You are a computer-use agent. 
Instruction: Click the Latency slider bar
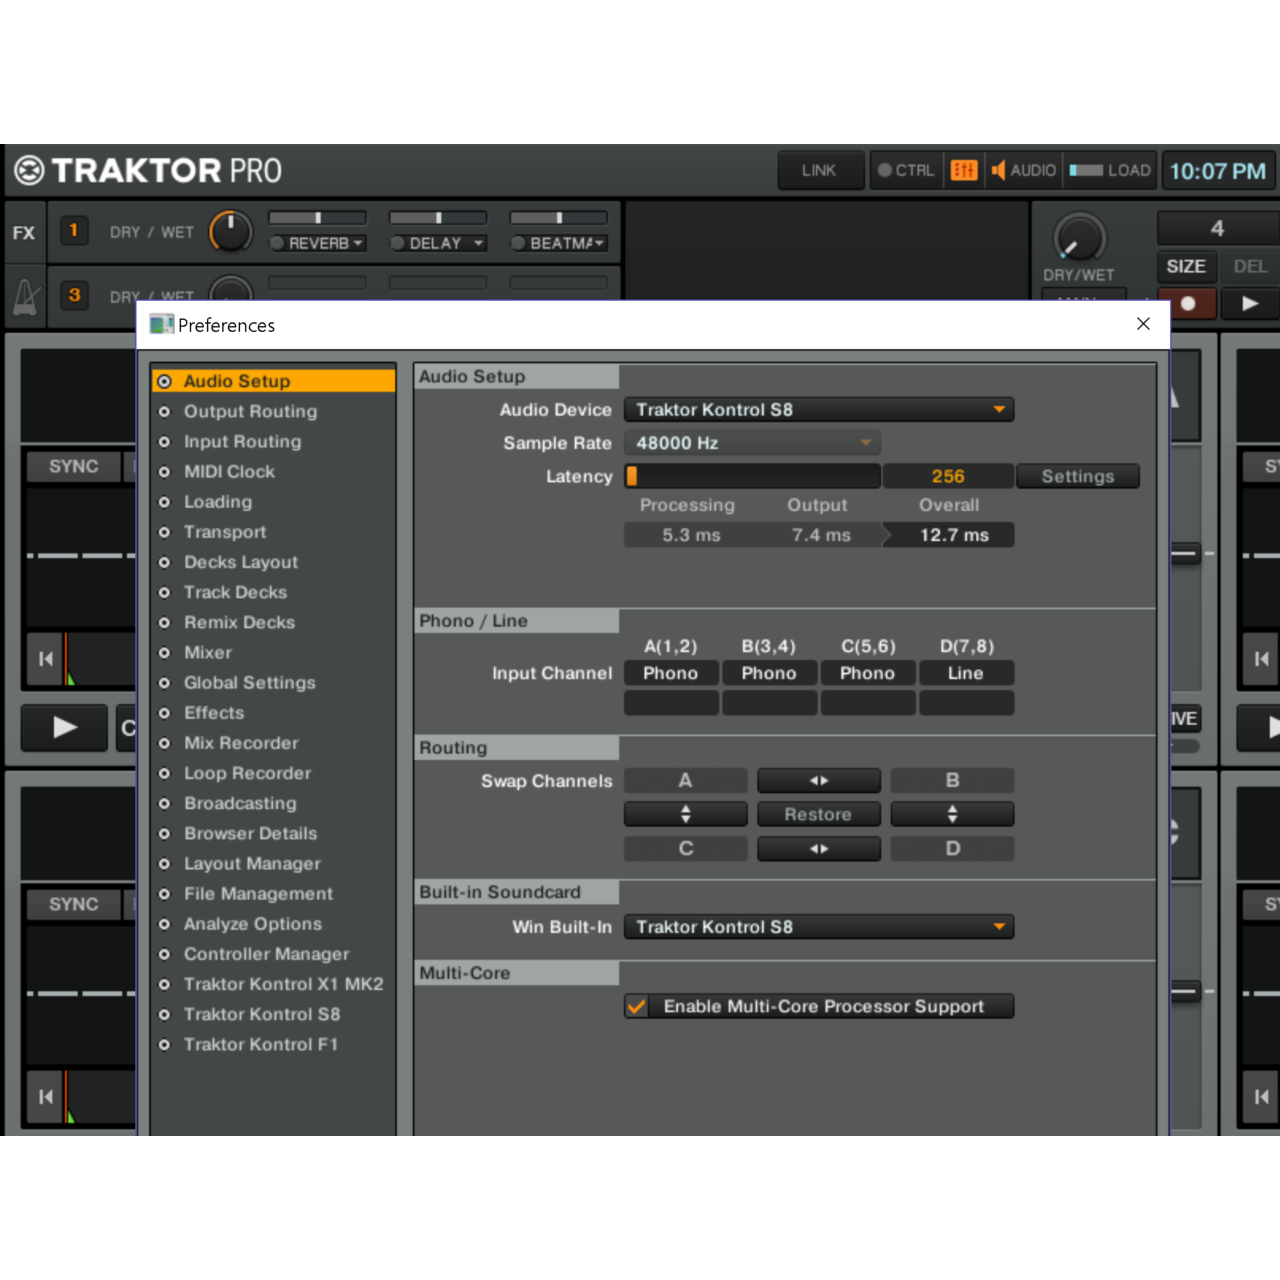click(752, 477)
